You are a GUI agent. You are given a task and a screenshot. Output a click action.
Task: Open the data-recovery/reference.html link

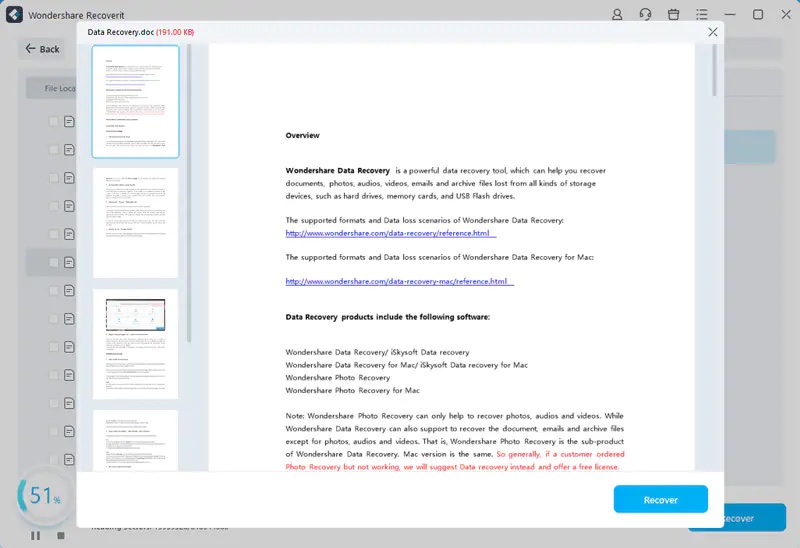pyautogui.click(x=389, y=233)
